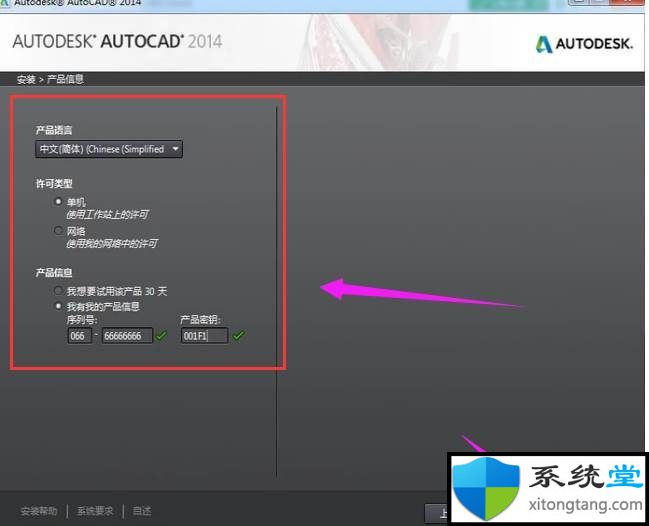
Task: Click the serial number prefix field 066
Action: click(79, 336)
